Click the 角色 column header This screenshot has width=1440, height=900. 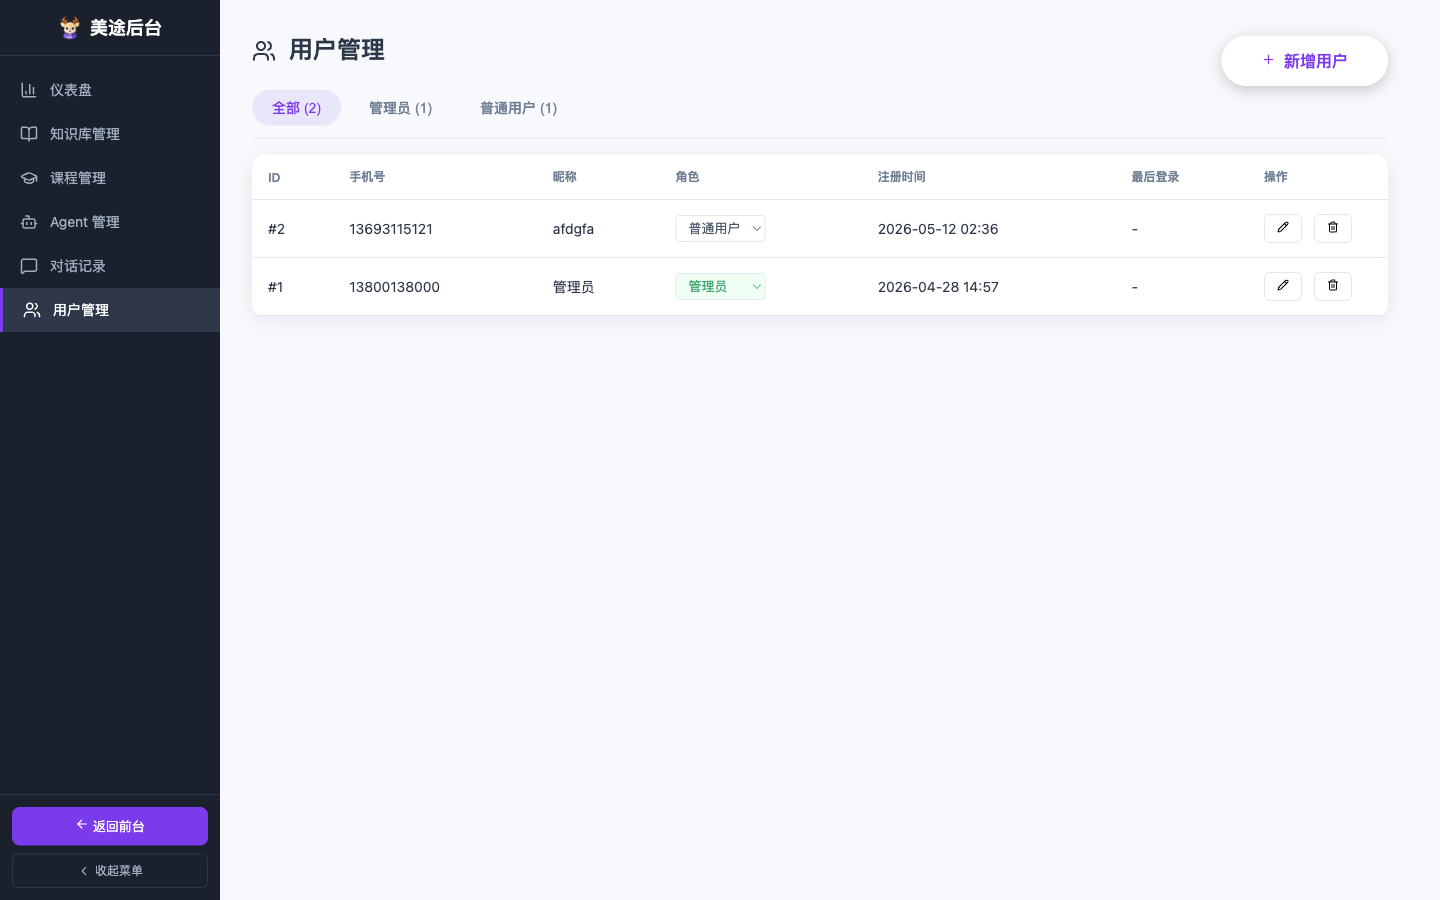[x=687, y=177]
